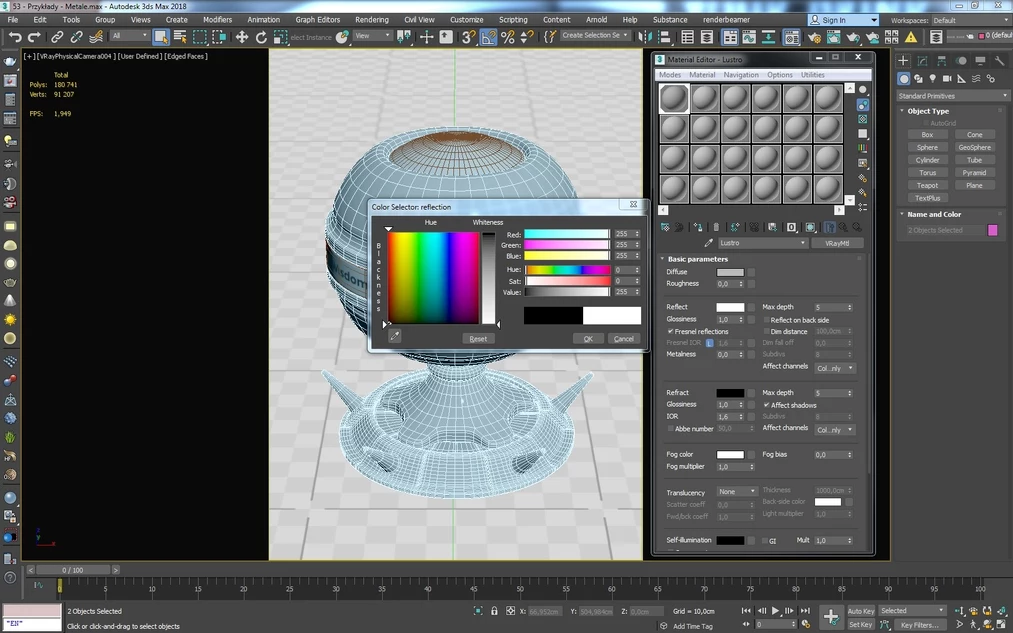1013x633 pixels.
Task: Open the Create tab in command panel
Action: click(x=903, y=61)
